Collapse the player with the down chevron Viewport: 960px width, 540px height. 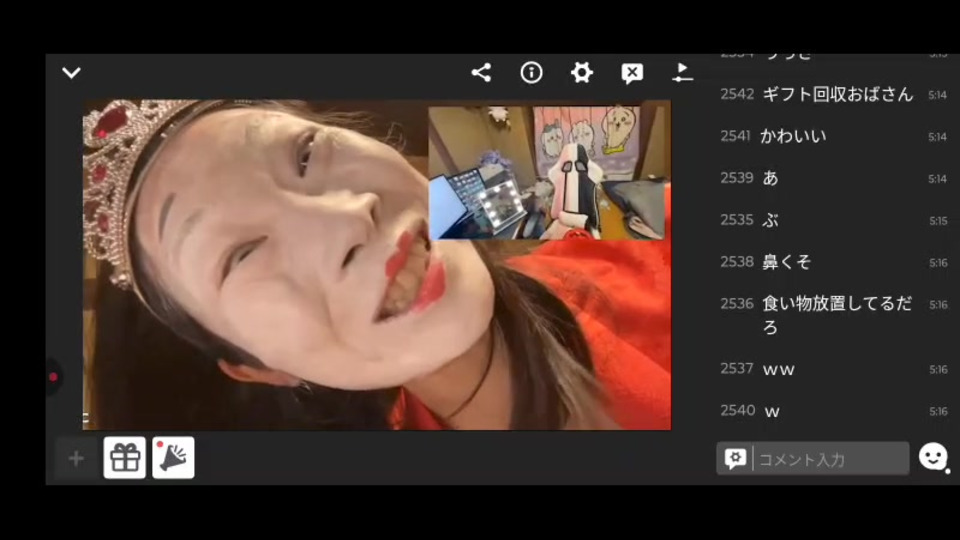(x=72, y=73)
